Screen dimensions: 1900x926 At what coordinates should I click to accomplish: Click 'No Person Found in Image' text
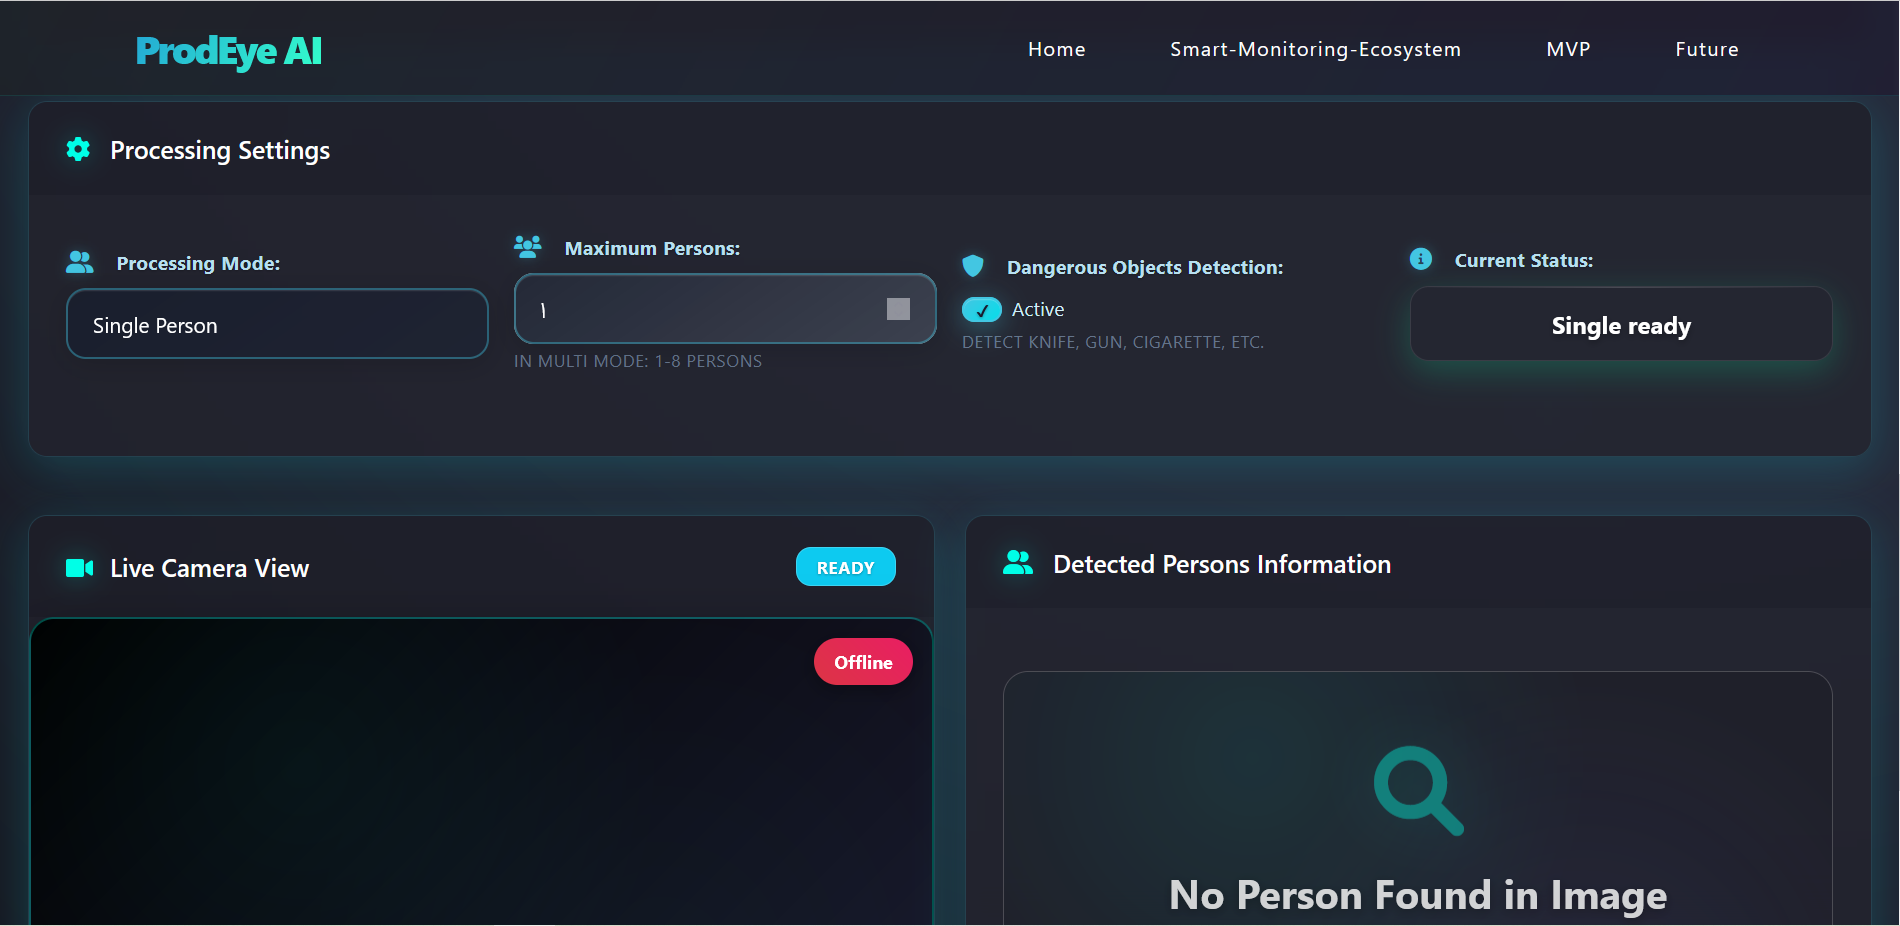[1418, 895]
